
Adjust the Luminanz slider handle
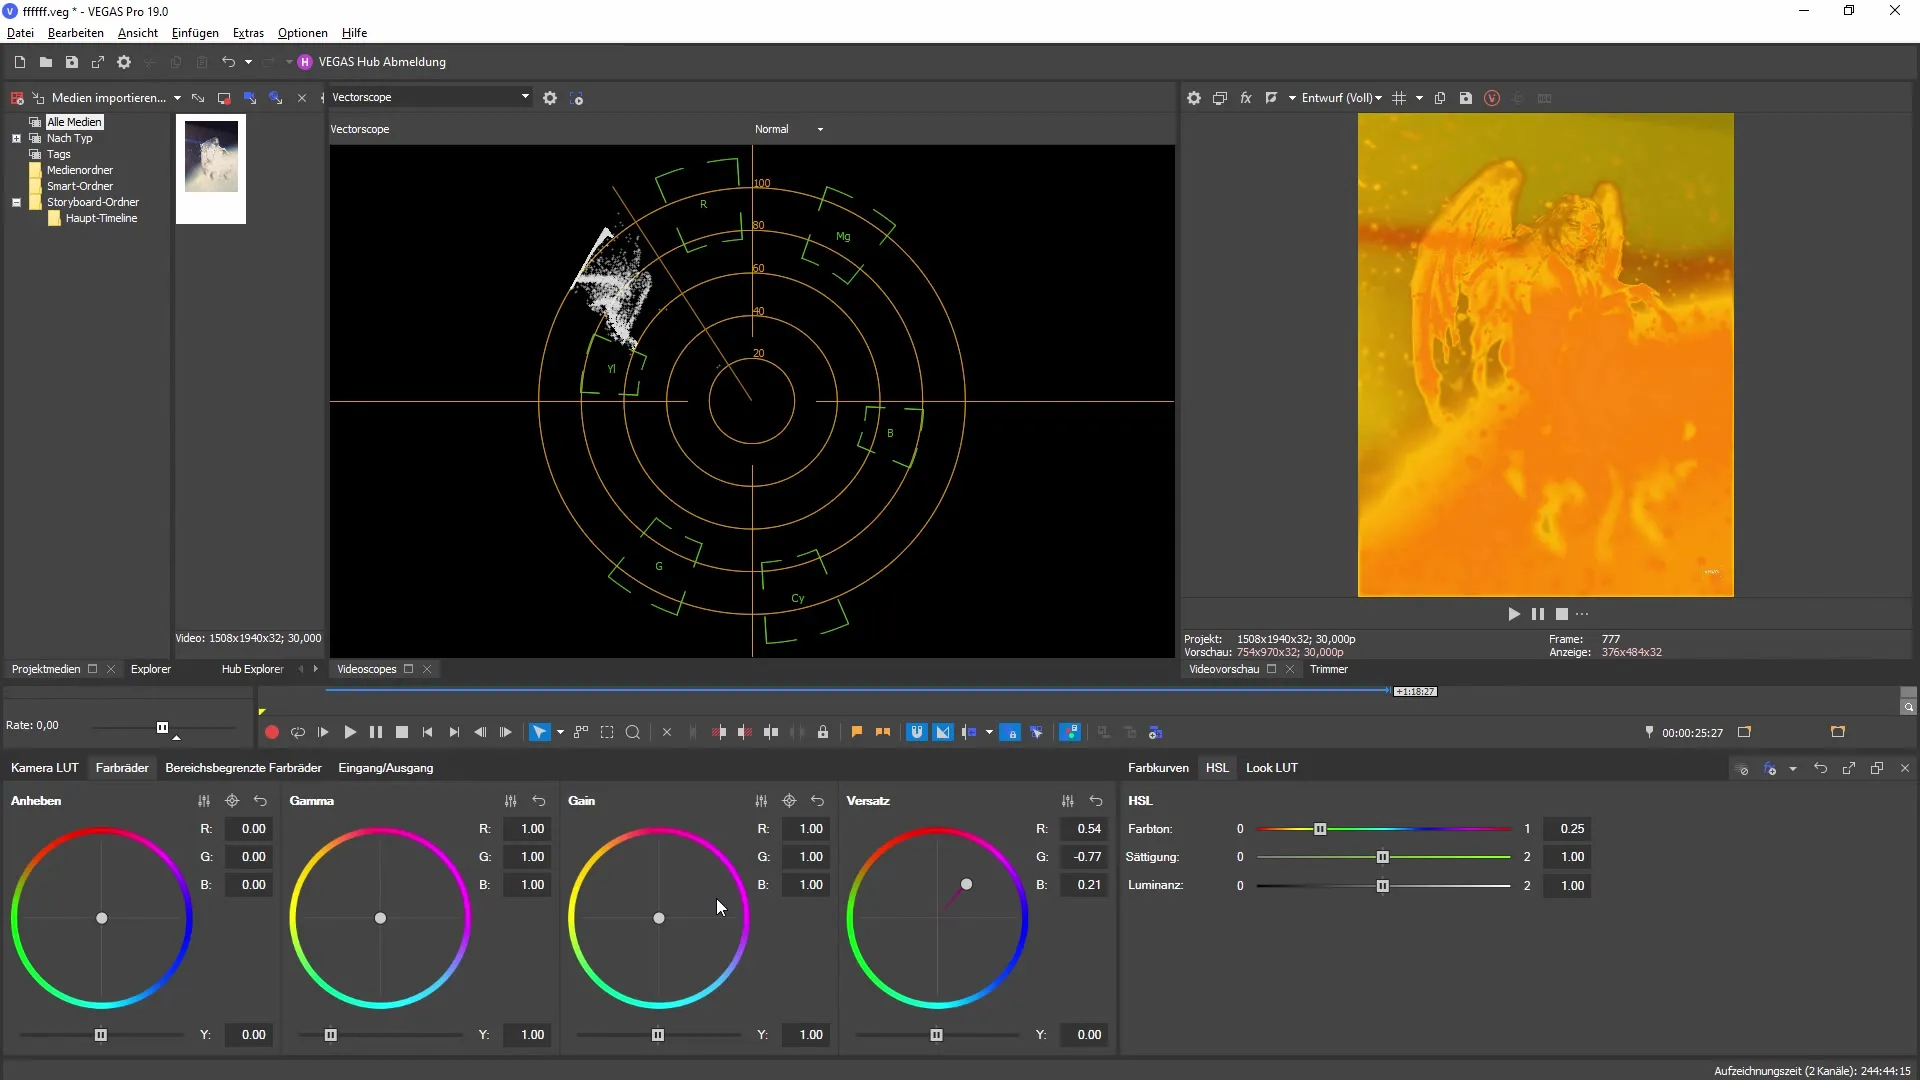pos(1383,886)
